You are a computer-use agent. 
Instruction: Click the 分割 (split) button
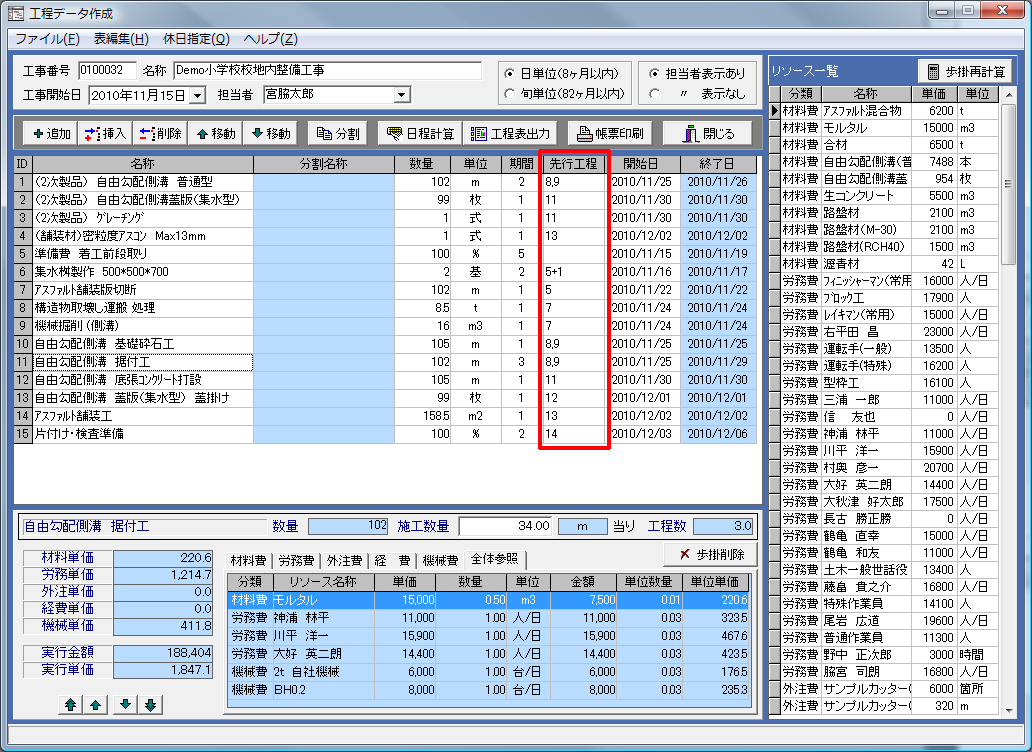pyautogui.click(x=339, y=133)
